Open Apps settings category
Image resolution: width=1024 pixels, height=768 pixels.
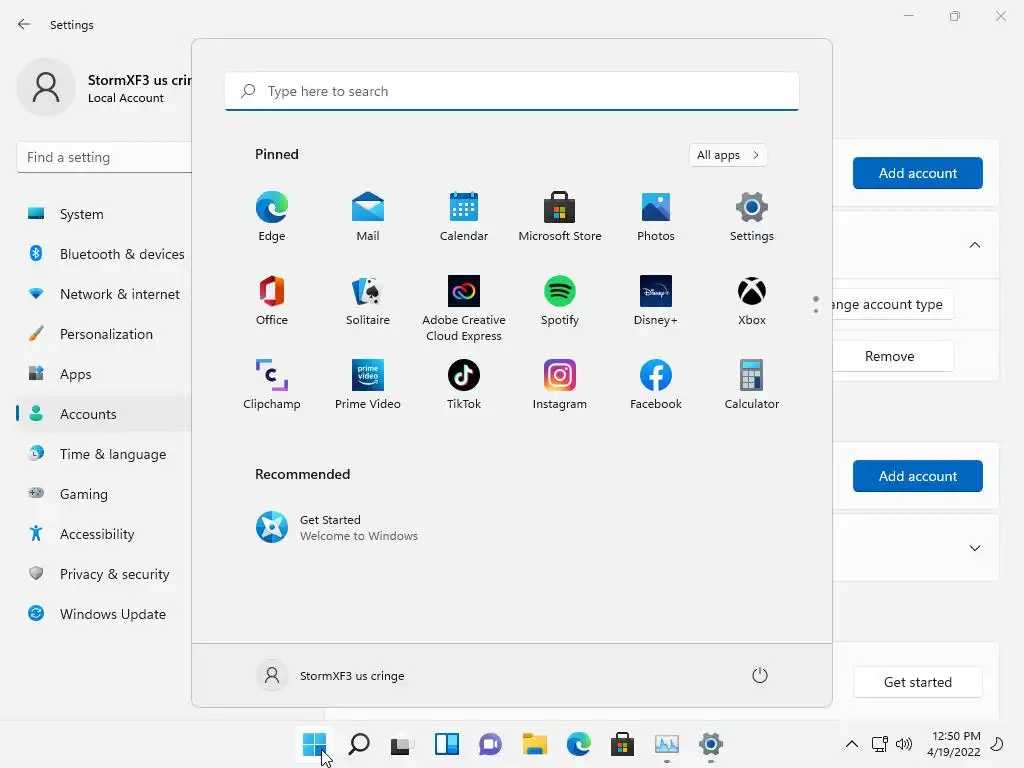point(104,374)
